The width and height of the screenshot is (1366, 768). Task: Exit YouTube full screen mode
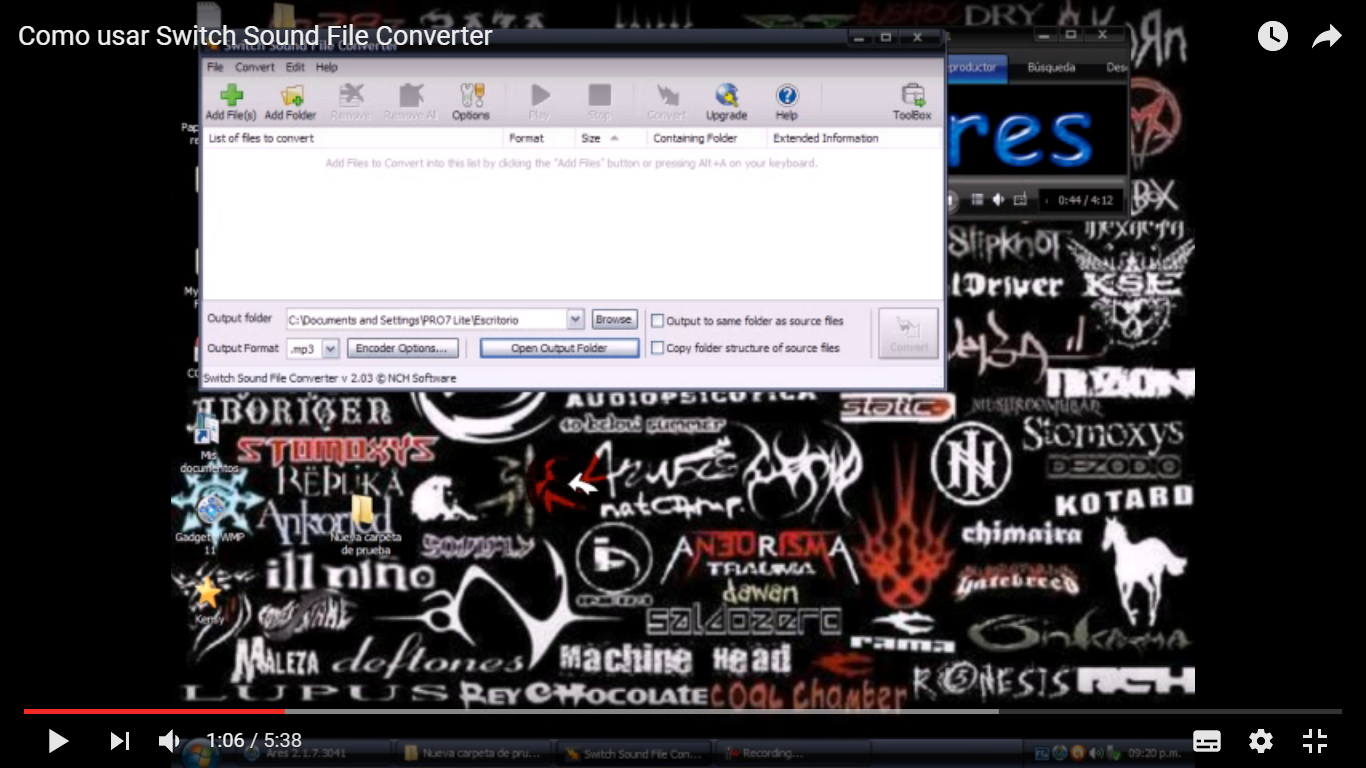[x=1315, y=741]
